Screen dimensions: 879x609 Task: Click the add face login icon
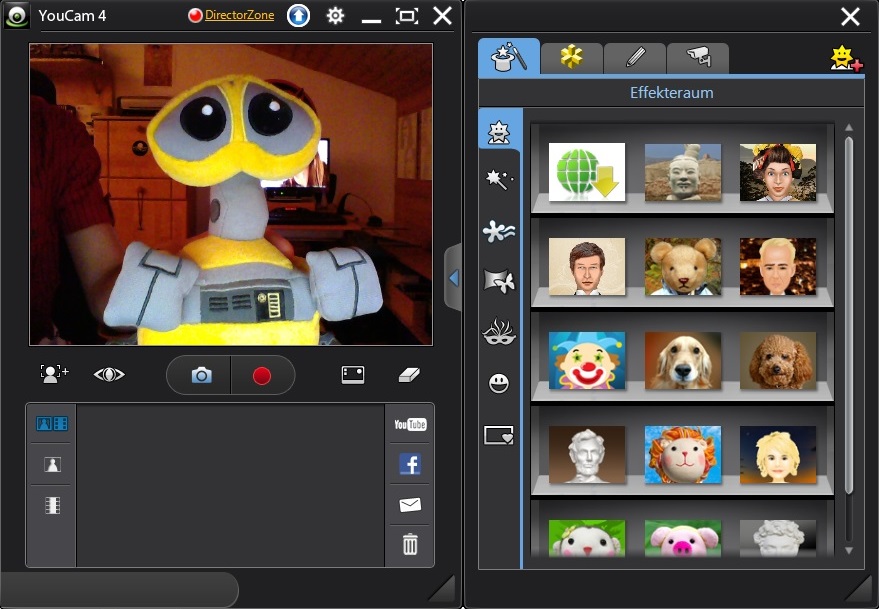(54, 373)
